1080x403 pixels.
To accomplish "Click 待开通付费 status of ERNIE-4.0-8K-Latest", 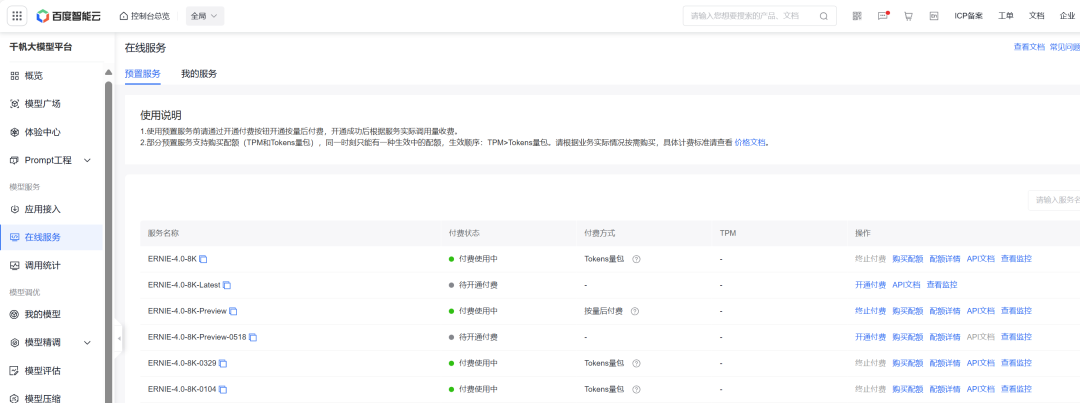I will (x=473, y=285).
